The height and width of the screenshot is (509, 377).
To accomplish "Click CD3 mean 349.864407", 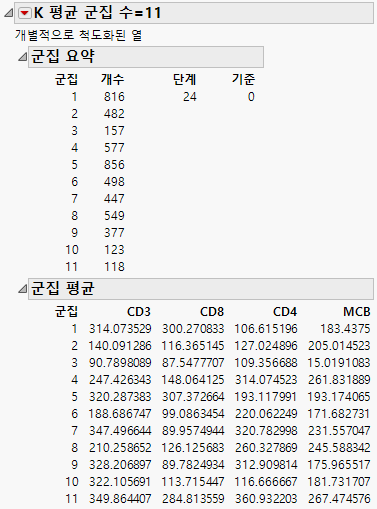I will click(x=120, y=499).
